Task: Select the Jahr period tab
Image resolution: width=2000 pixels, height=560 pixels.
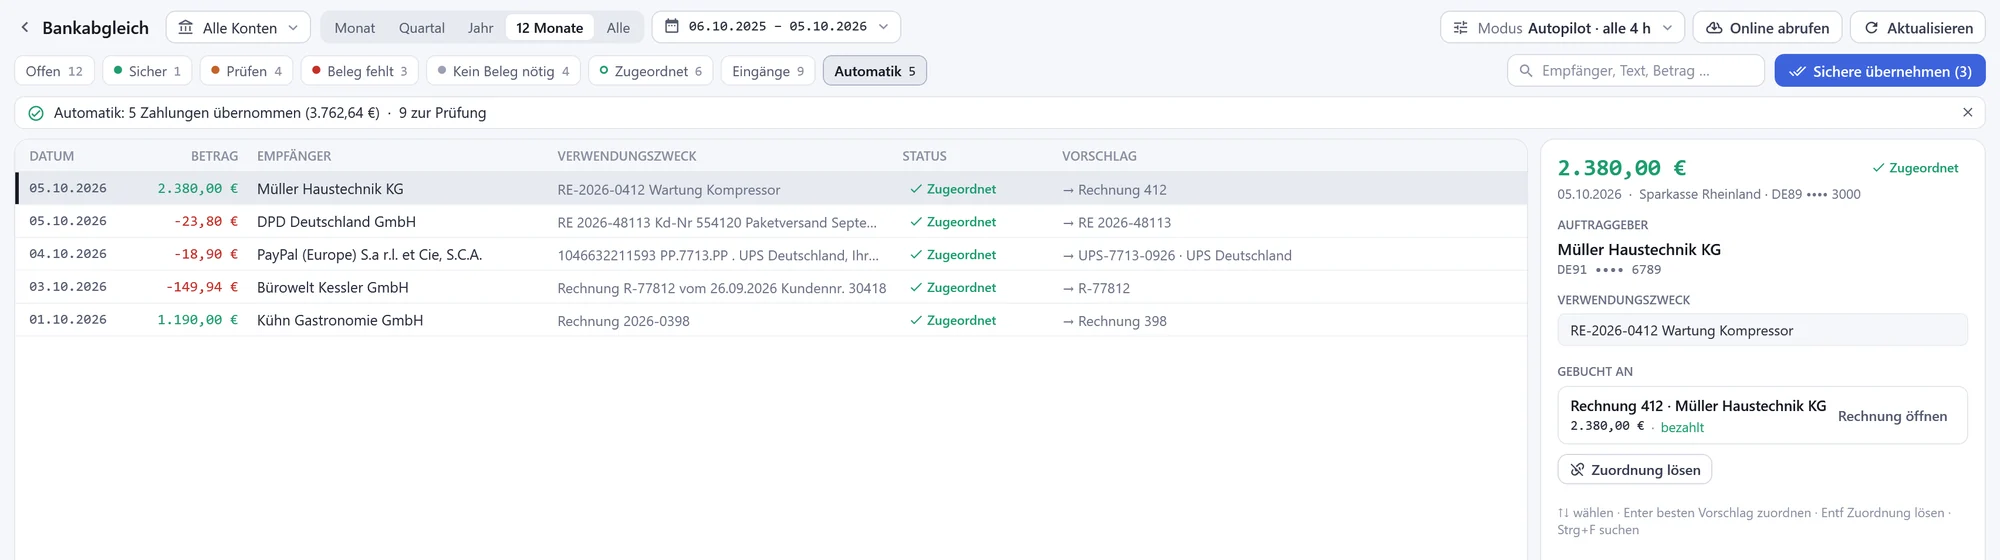Action: click(x=481, y=28)
